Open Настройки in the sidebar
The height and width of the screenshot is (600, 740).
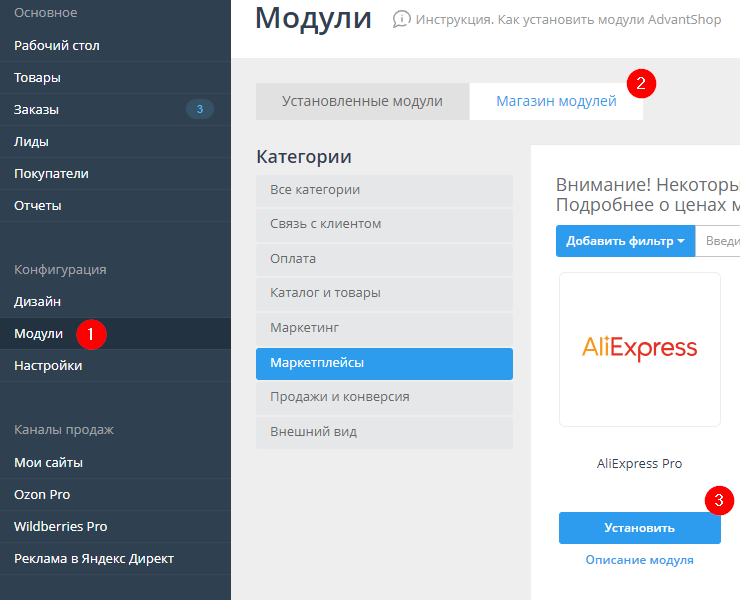pyautogui.click(x=48, y=365)
